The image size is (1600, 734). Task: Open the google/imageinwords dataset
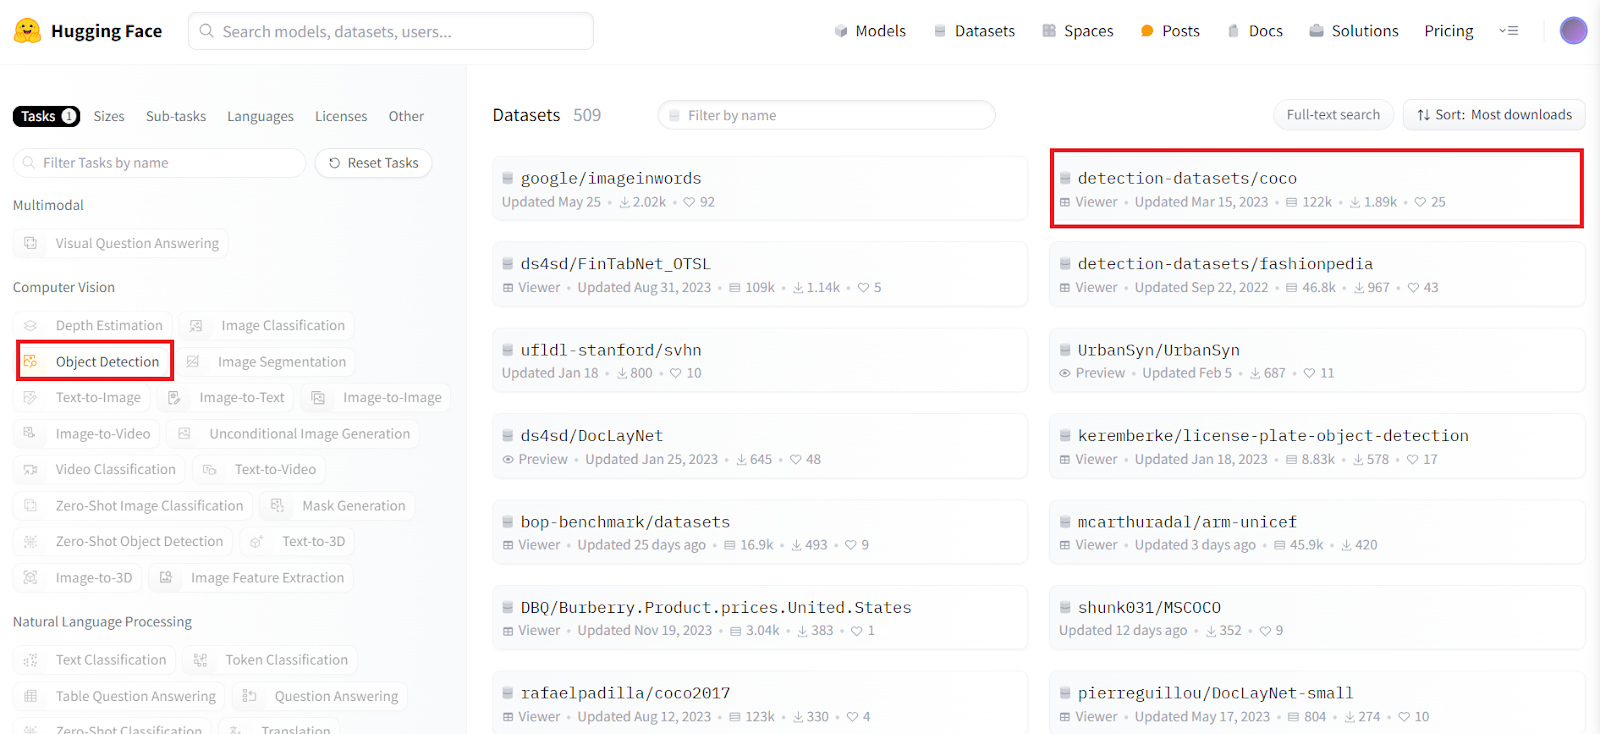pyautogui.click(x=760, y=188)
